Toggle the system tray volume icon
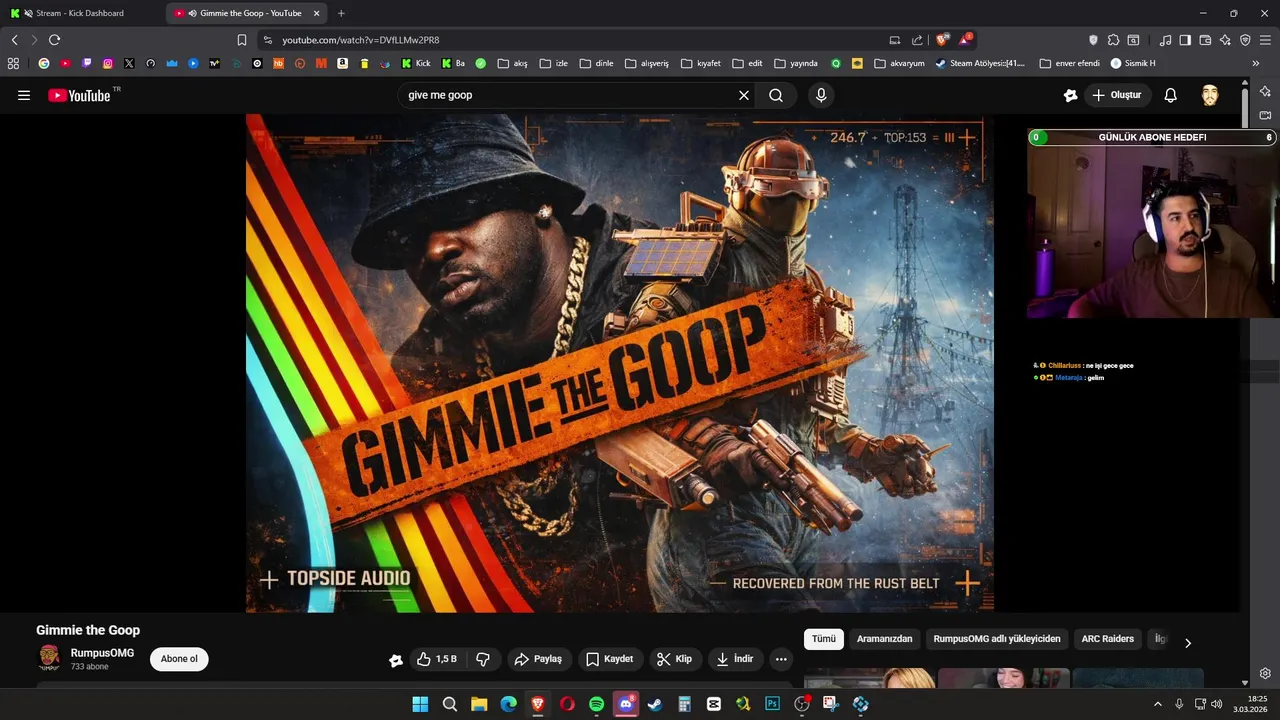Screen dimensions: 1280x720 [1217, 704]
